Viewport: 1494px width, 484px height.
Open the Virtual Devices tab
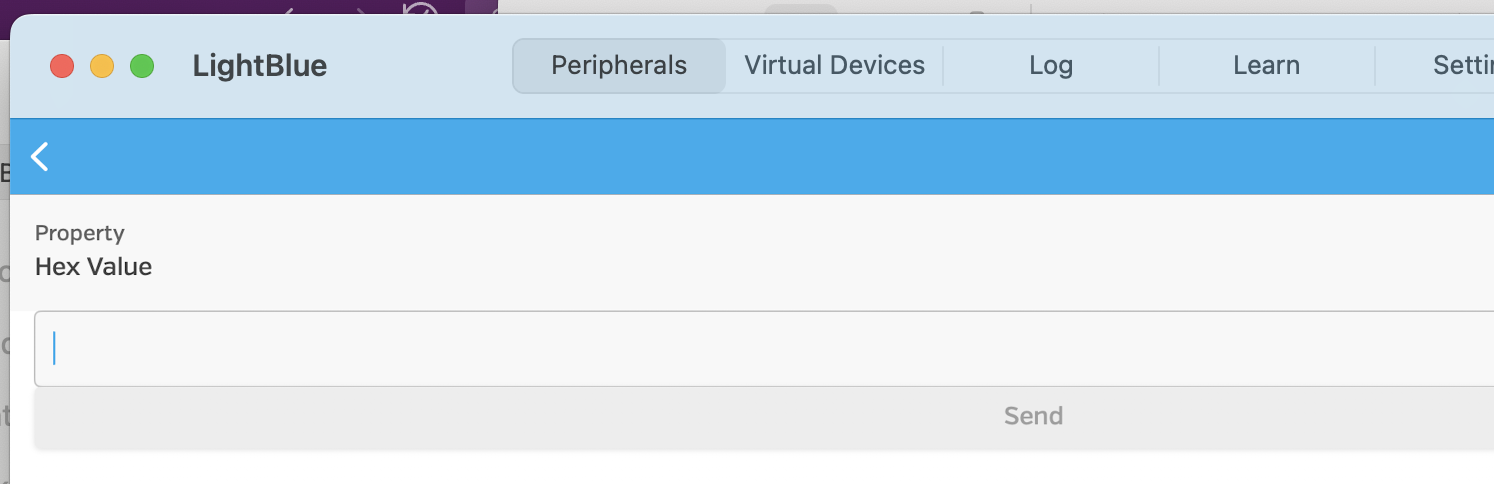834,66
